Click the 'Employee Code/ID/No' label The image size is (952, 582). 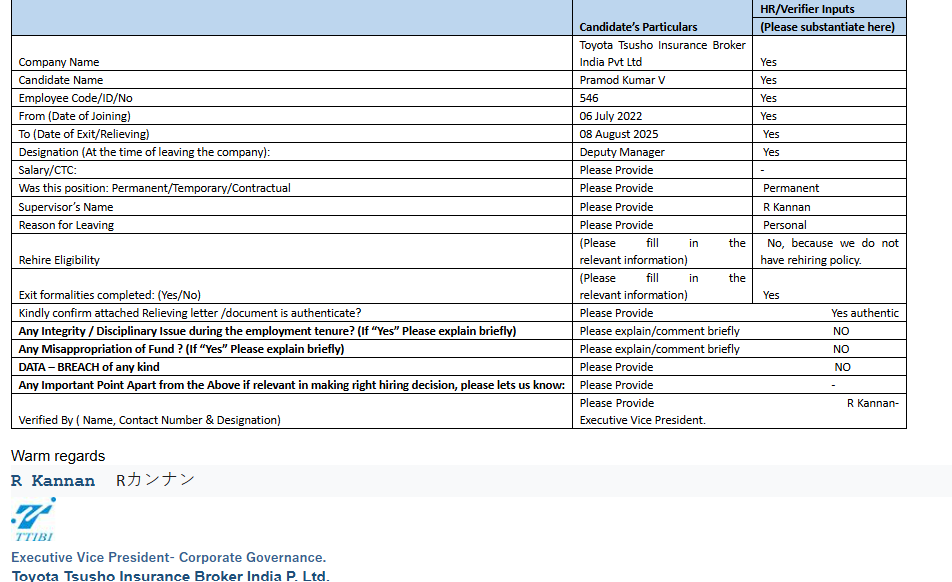point(75,98)
